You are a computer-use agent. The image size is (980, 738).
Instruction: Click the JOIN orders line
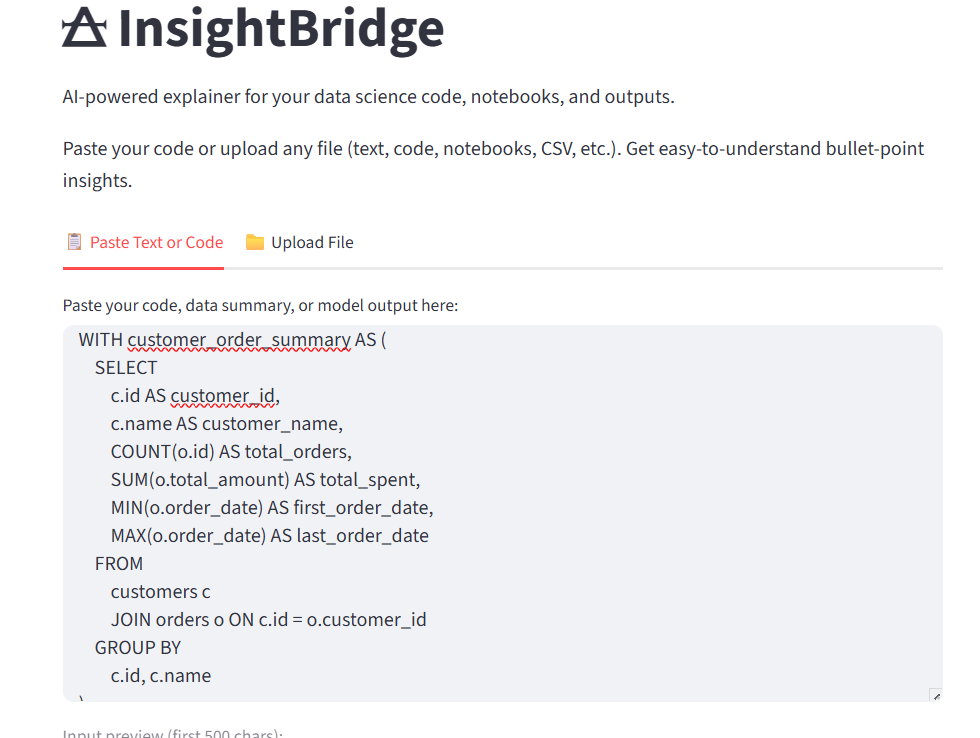tap(268, 619)
